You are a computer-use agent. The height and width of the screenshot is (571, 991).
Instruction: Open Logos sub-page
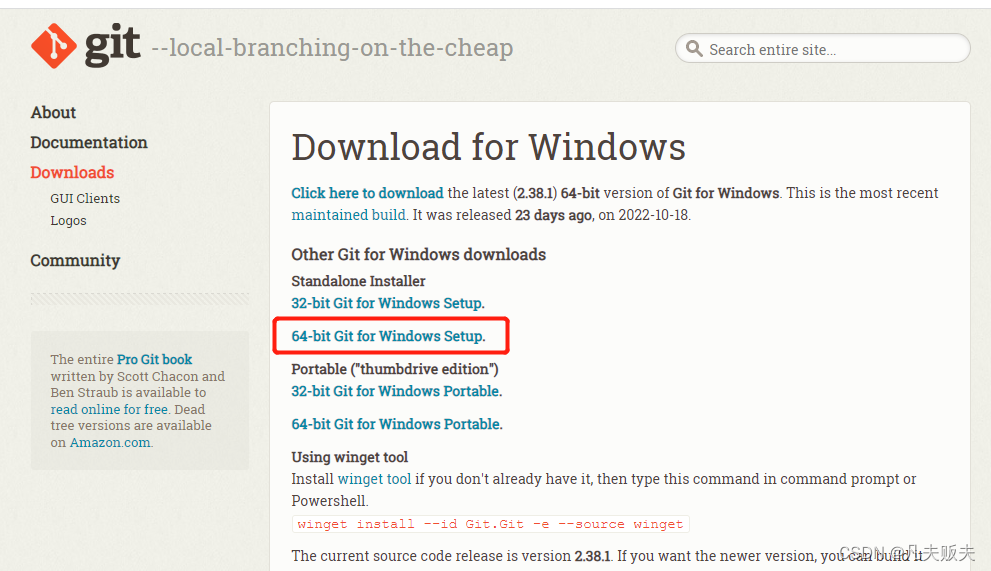point(68,221)
